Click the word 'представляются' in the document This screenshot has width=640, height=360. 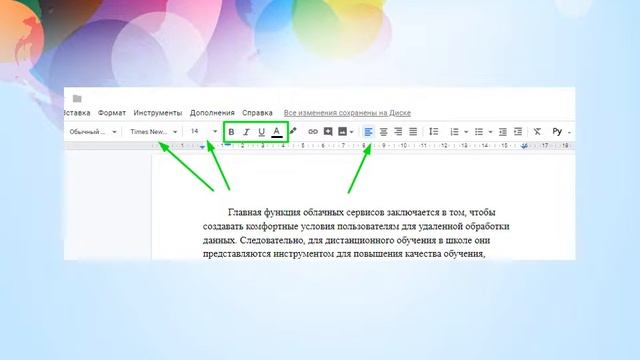(x=236, y=254)
